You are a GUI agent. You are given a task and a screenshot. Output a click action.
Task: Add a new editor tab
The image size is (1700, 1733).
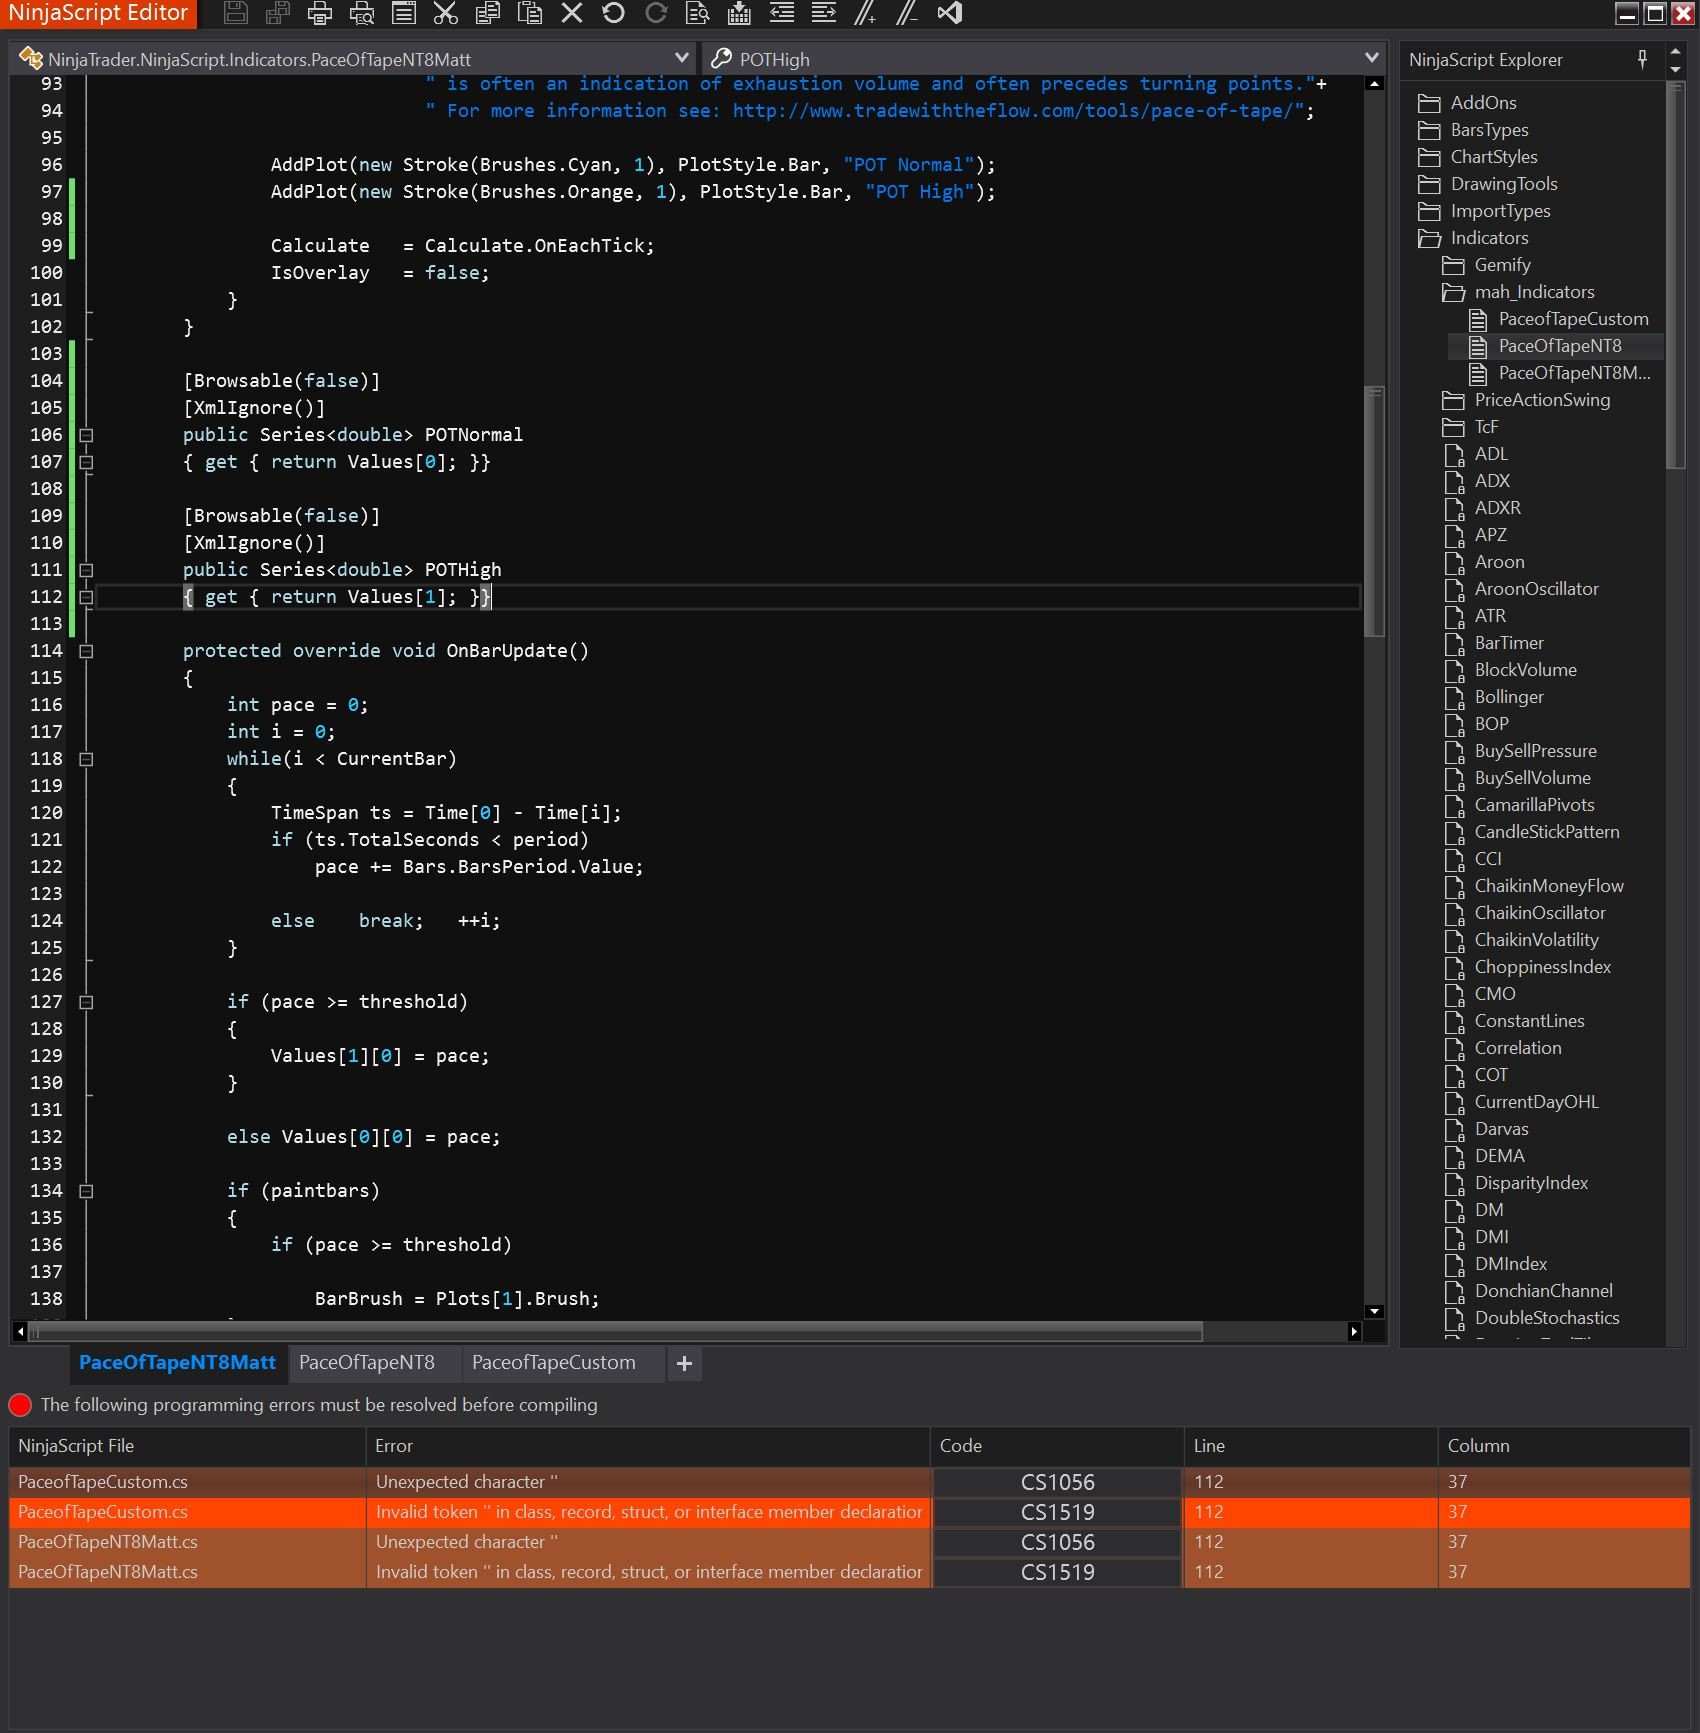pos(684,1363)
